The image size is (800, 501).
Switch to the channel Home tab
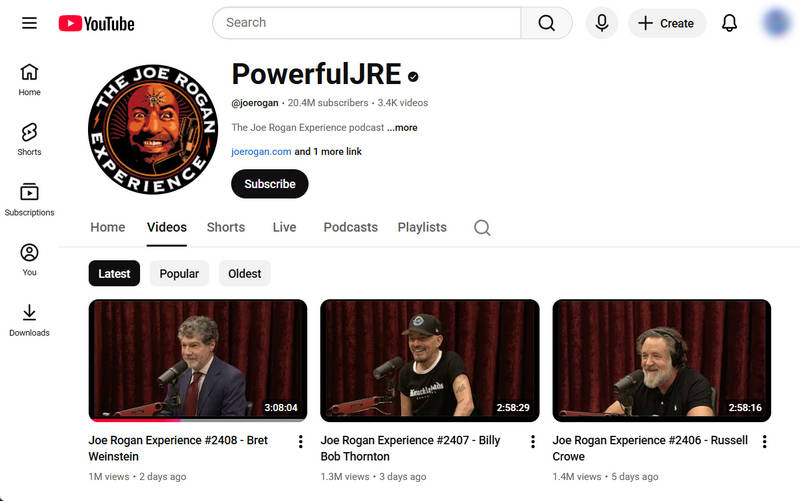(x=108, y=227)
